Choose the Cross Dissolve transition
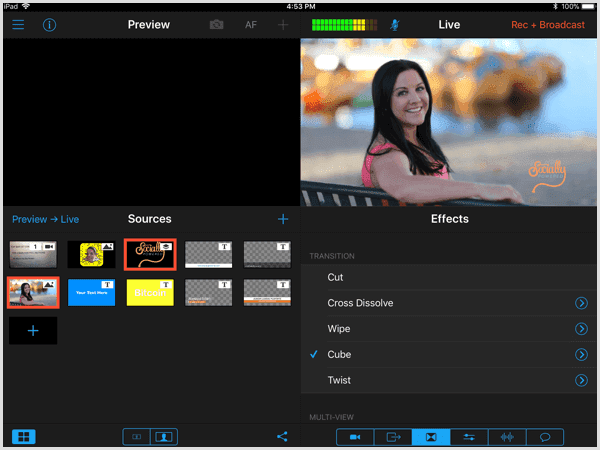Screen dimensions: 600x450 click(449, 303)
